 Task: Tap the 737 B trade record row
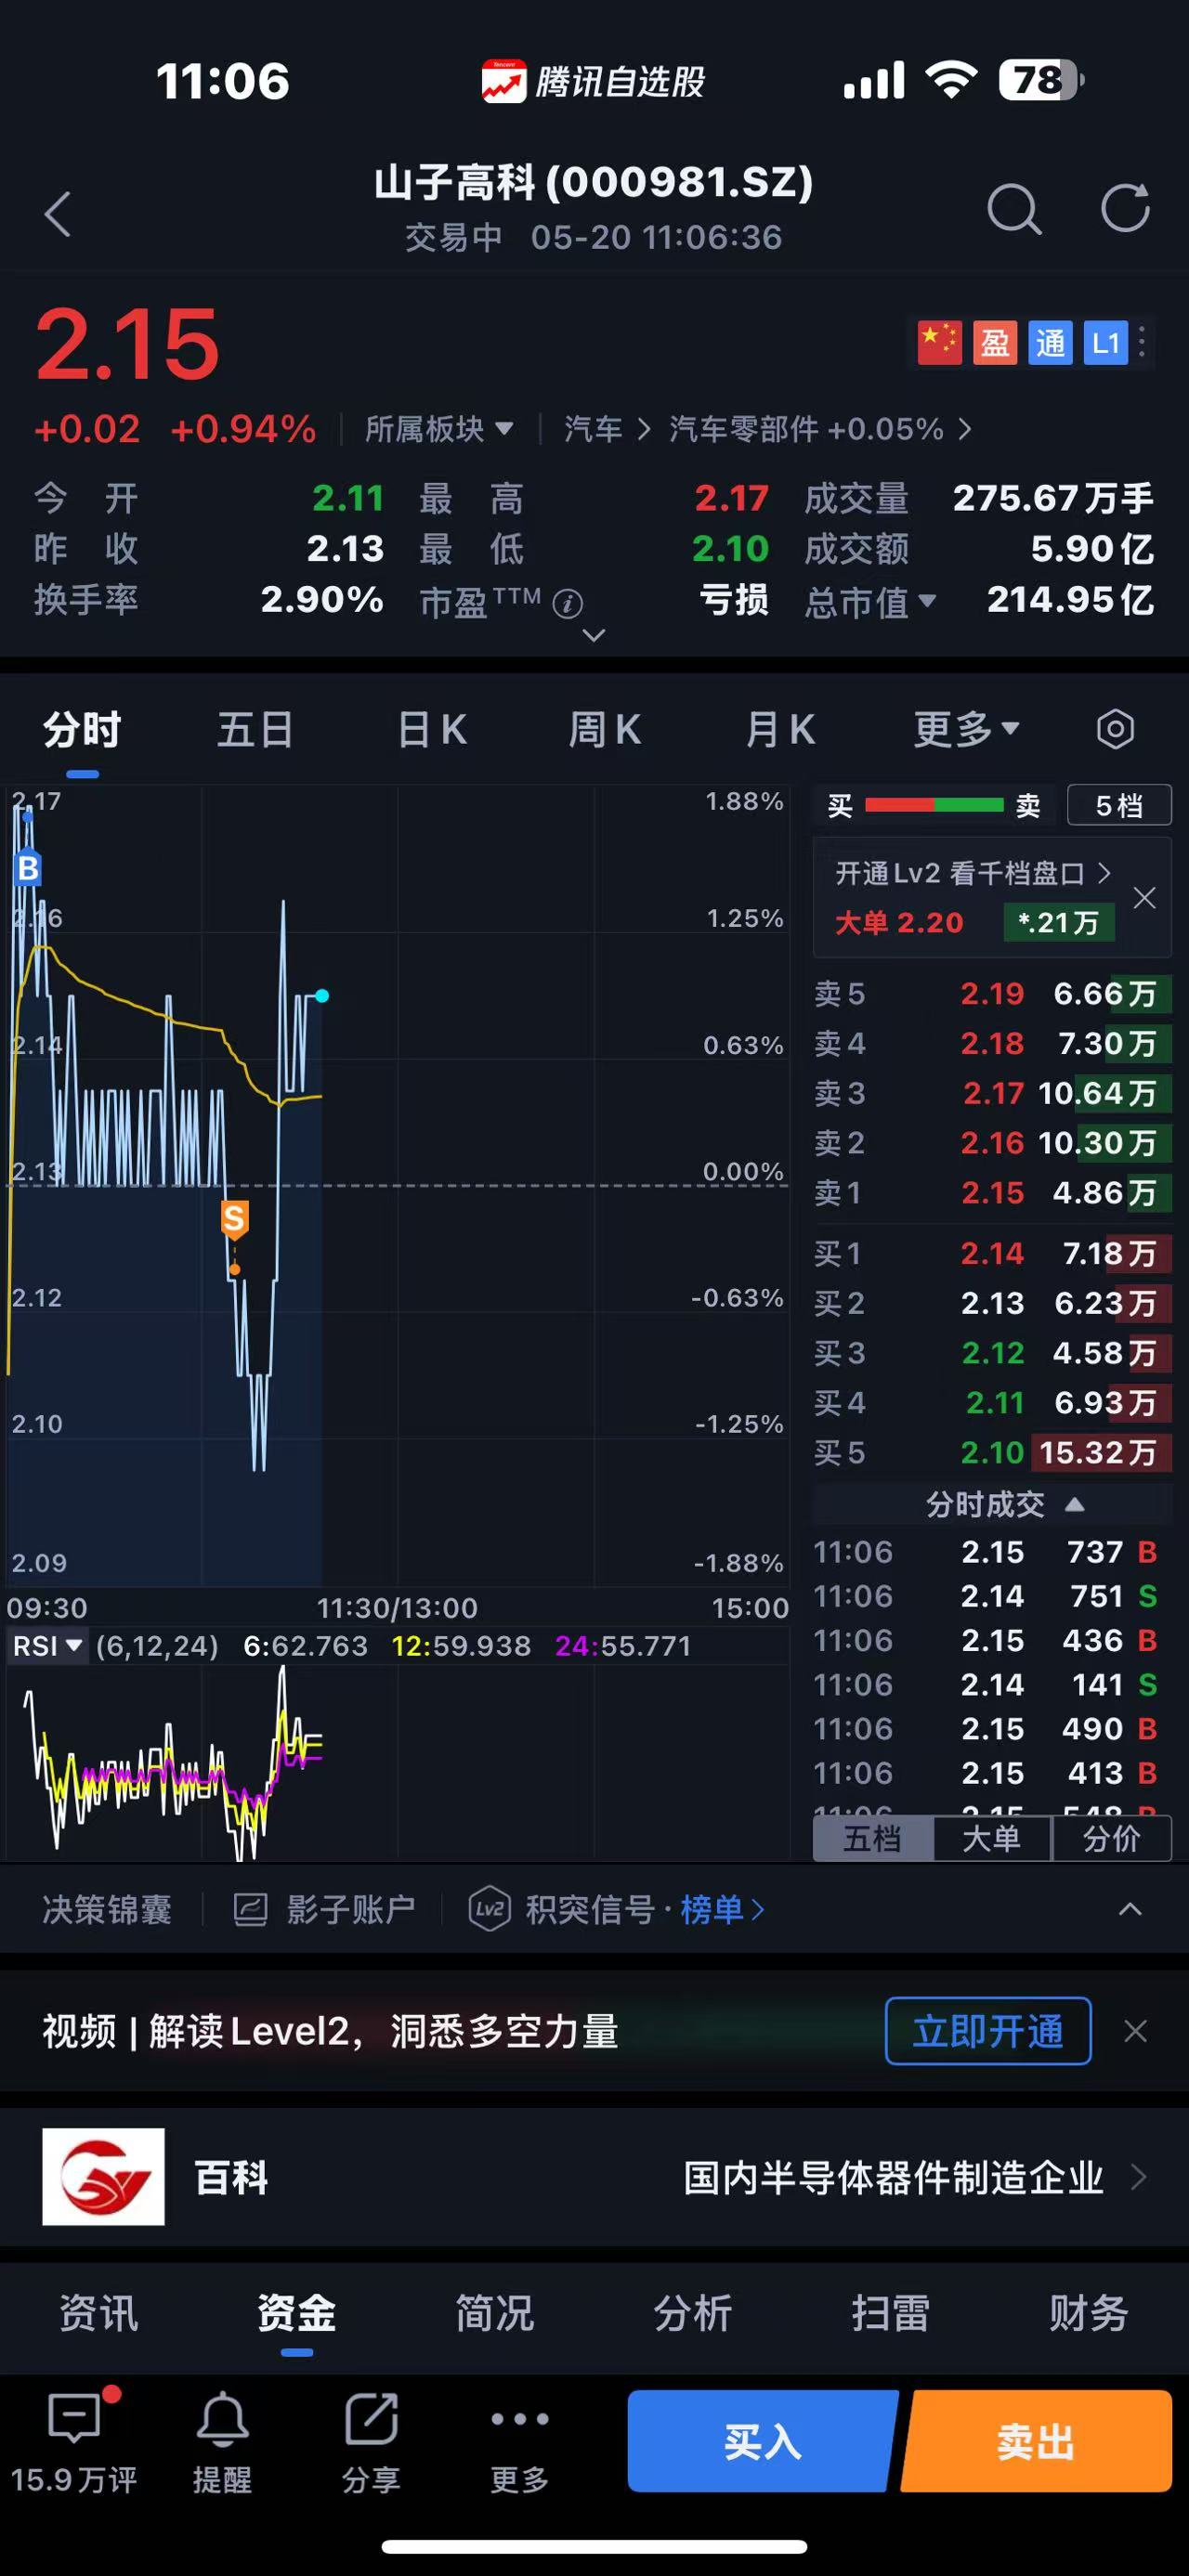pyautogui.click(x=986, y=1551)
